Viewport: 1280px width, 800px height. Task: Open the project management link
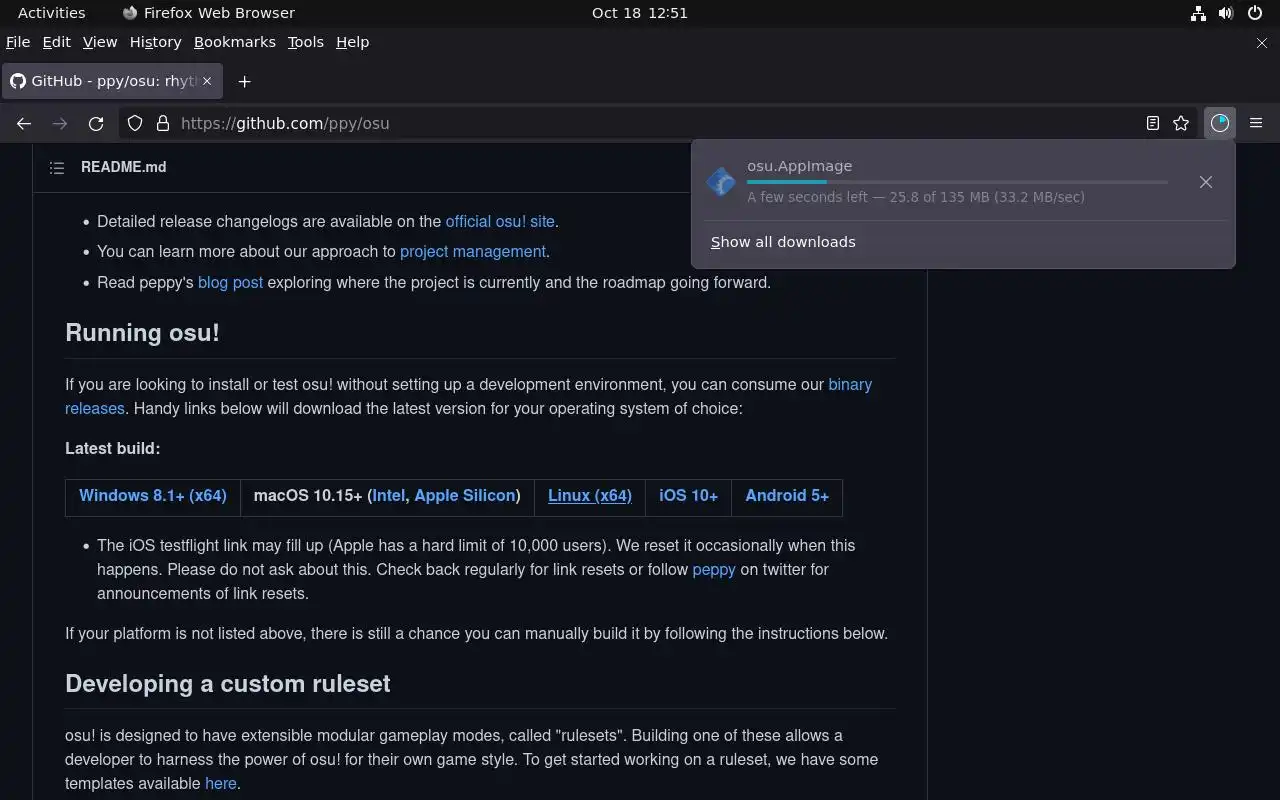click(473, 251)
